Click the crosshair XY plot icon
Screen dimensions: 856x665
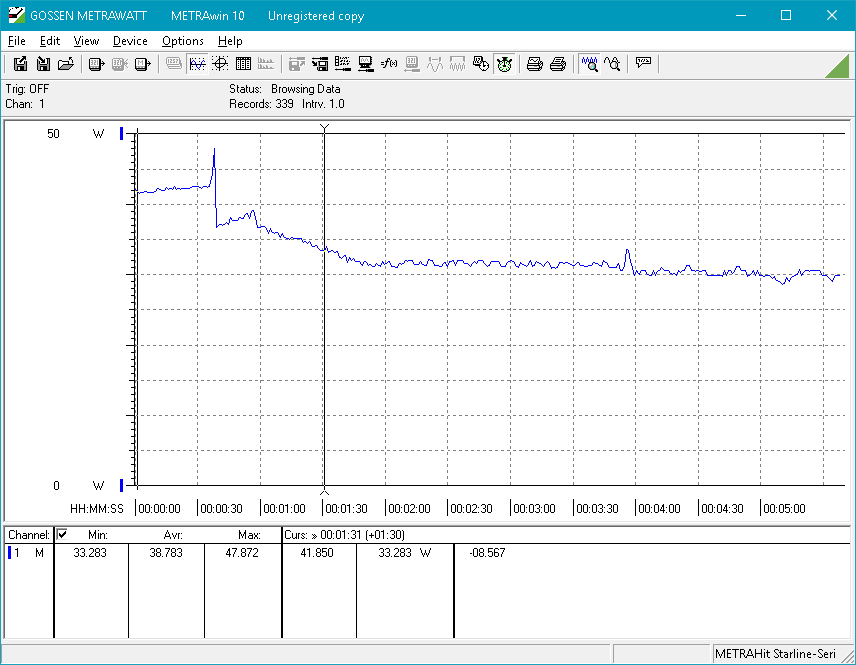[220, 64]
